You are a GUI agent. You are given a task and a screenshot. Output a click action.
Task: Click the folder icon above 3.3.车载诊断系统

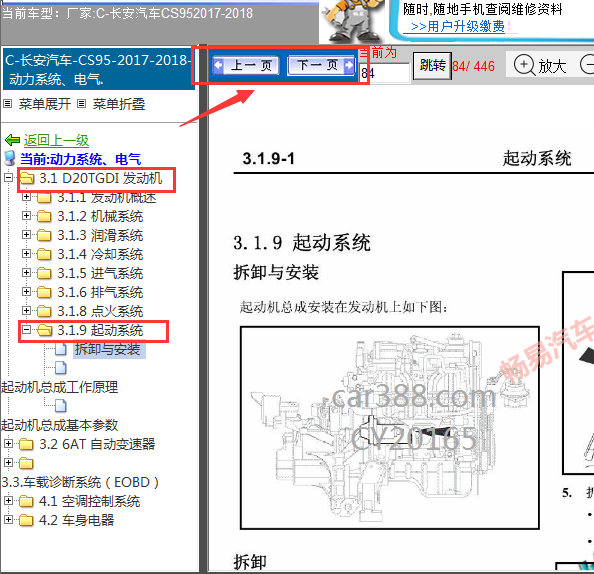click(26, 463)
